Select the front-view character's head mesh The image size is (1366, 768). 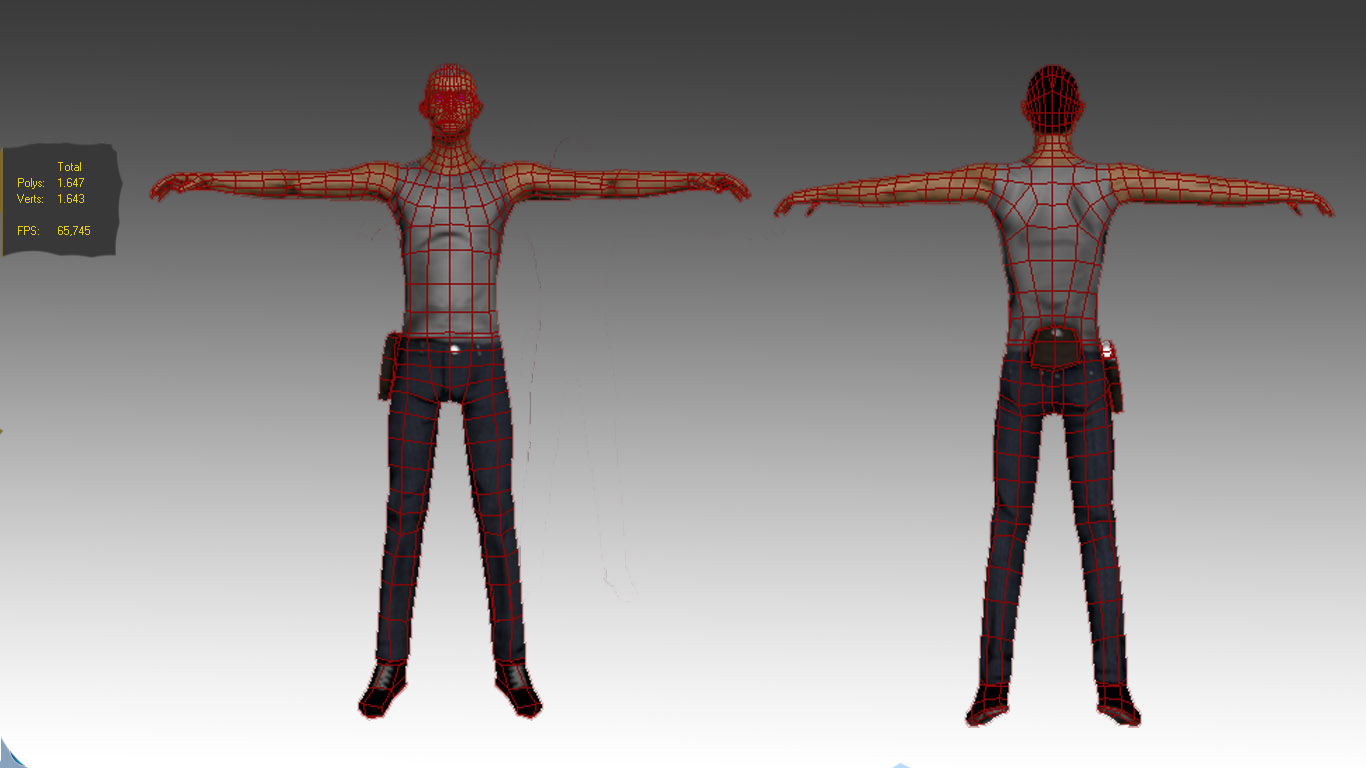(451, 100)
